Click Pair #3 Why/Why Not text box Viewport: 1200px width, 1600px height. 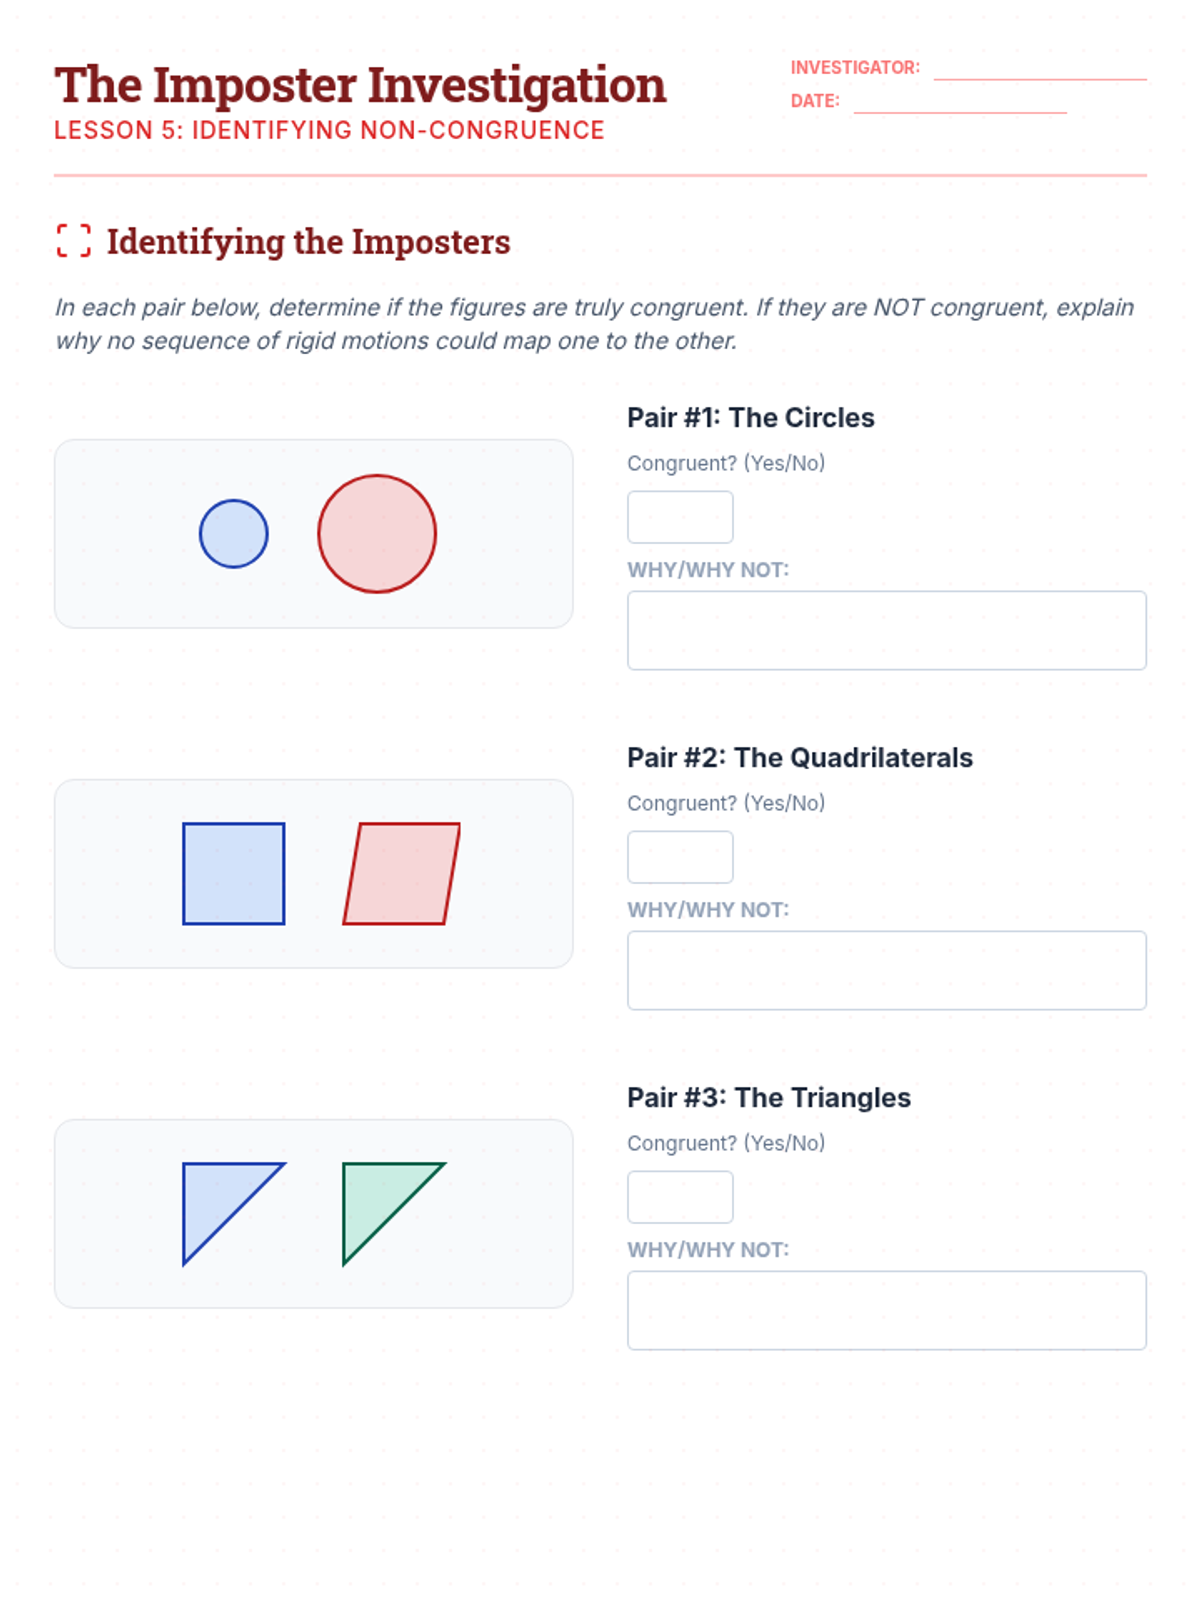[x=886, y=1310]
